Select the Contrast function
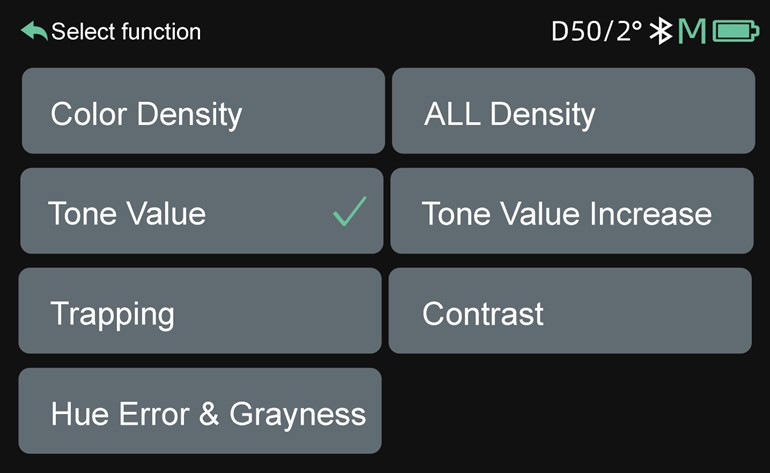The height and width of the screenshot is (473, 770). (x=570, y=311)
